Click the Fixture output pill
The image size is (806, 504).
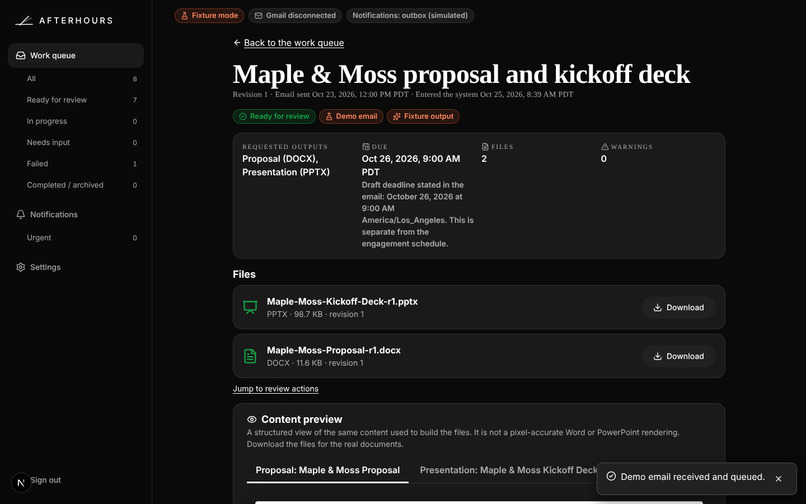click(x=423, y=116)
